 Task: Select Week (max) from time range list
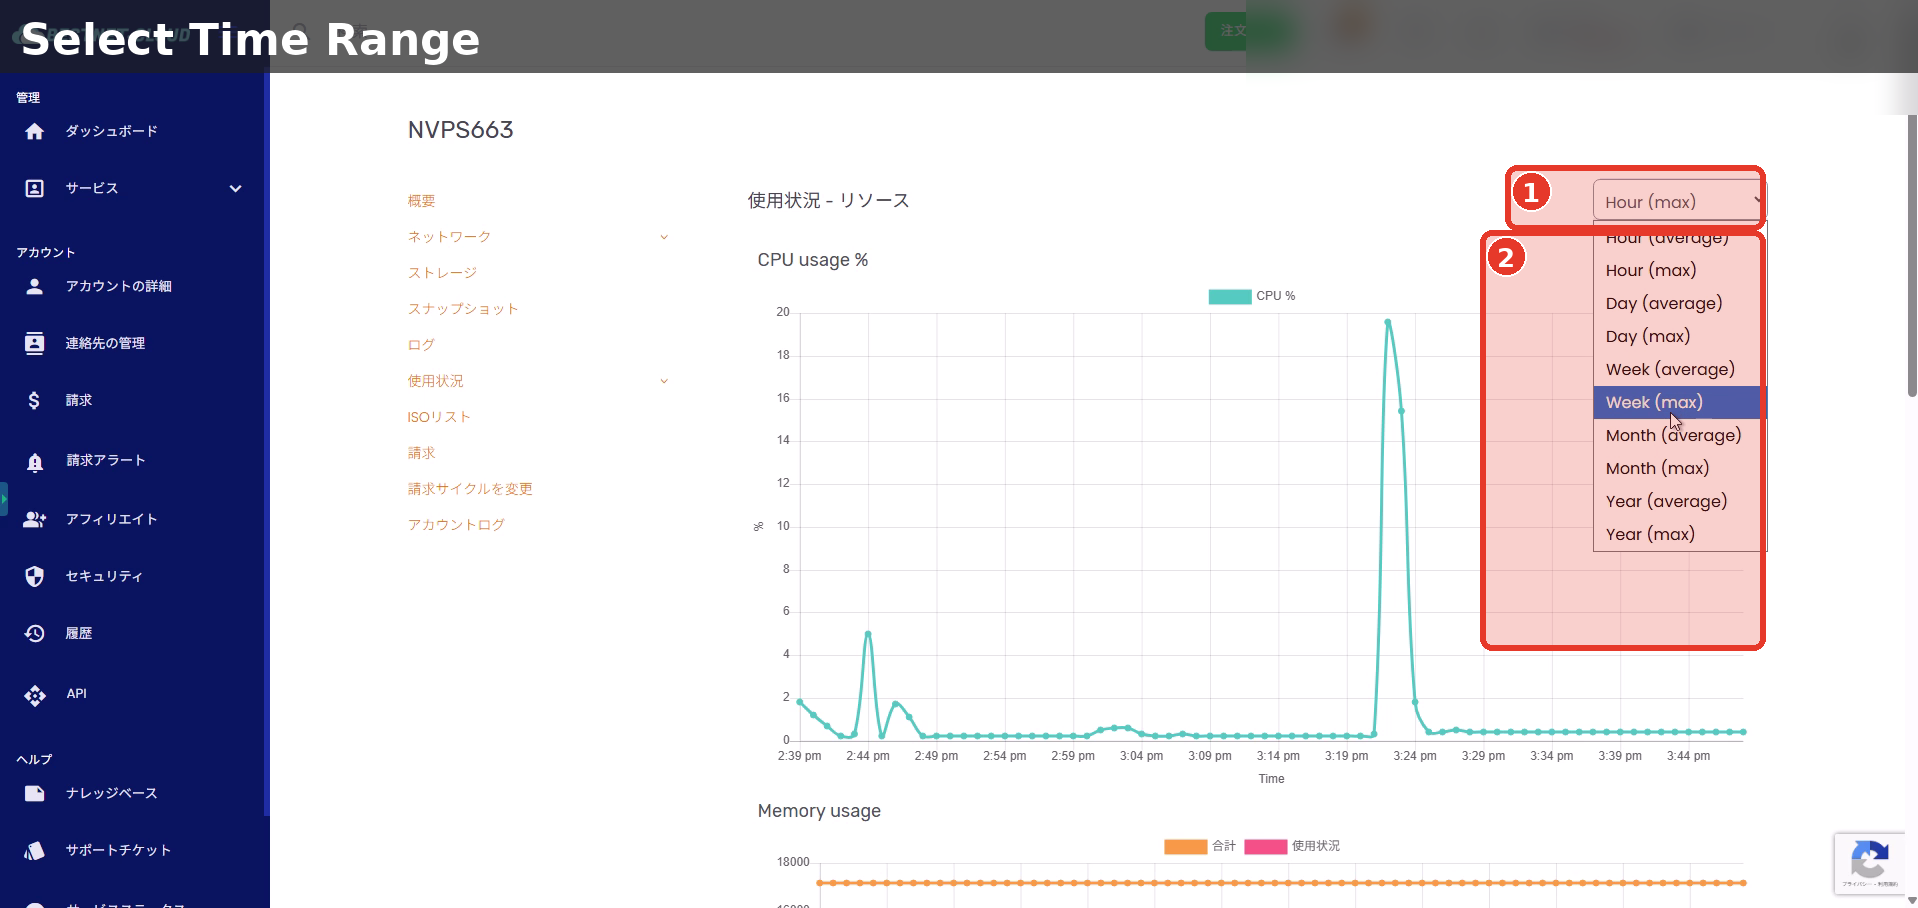pyautogui.click(x=1654, y=402)
